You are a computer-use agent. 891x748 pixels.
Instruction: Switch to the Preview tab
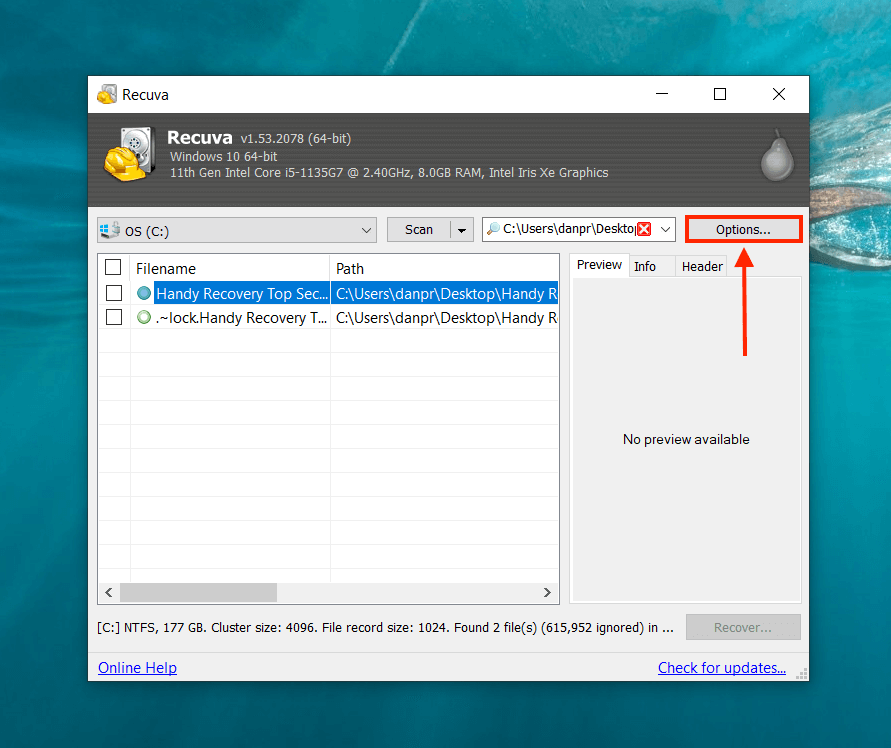(x=599, y=265)
